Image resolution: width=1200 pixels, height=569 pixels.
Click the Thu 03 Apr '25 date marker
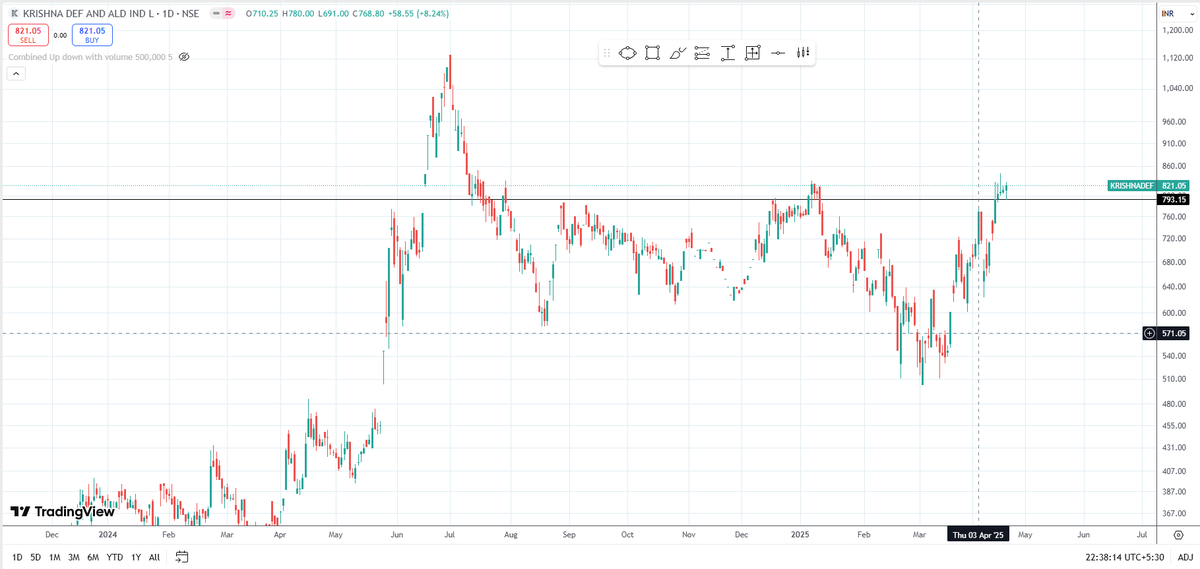(978, 535)
